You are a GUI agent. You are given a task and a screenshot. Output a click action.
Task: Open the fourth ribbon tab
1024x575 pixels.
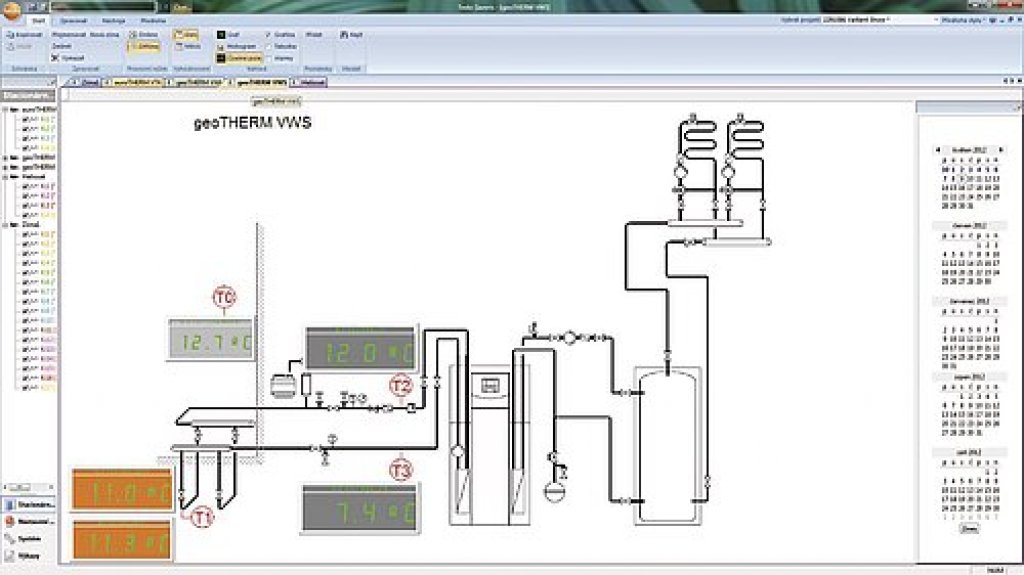tap(154, 21)
